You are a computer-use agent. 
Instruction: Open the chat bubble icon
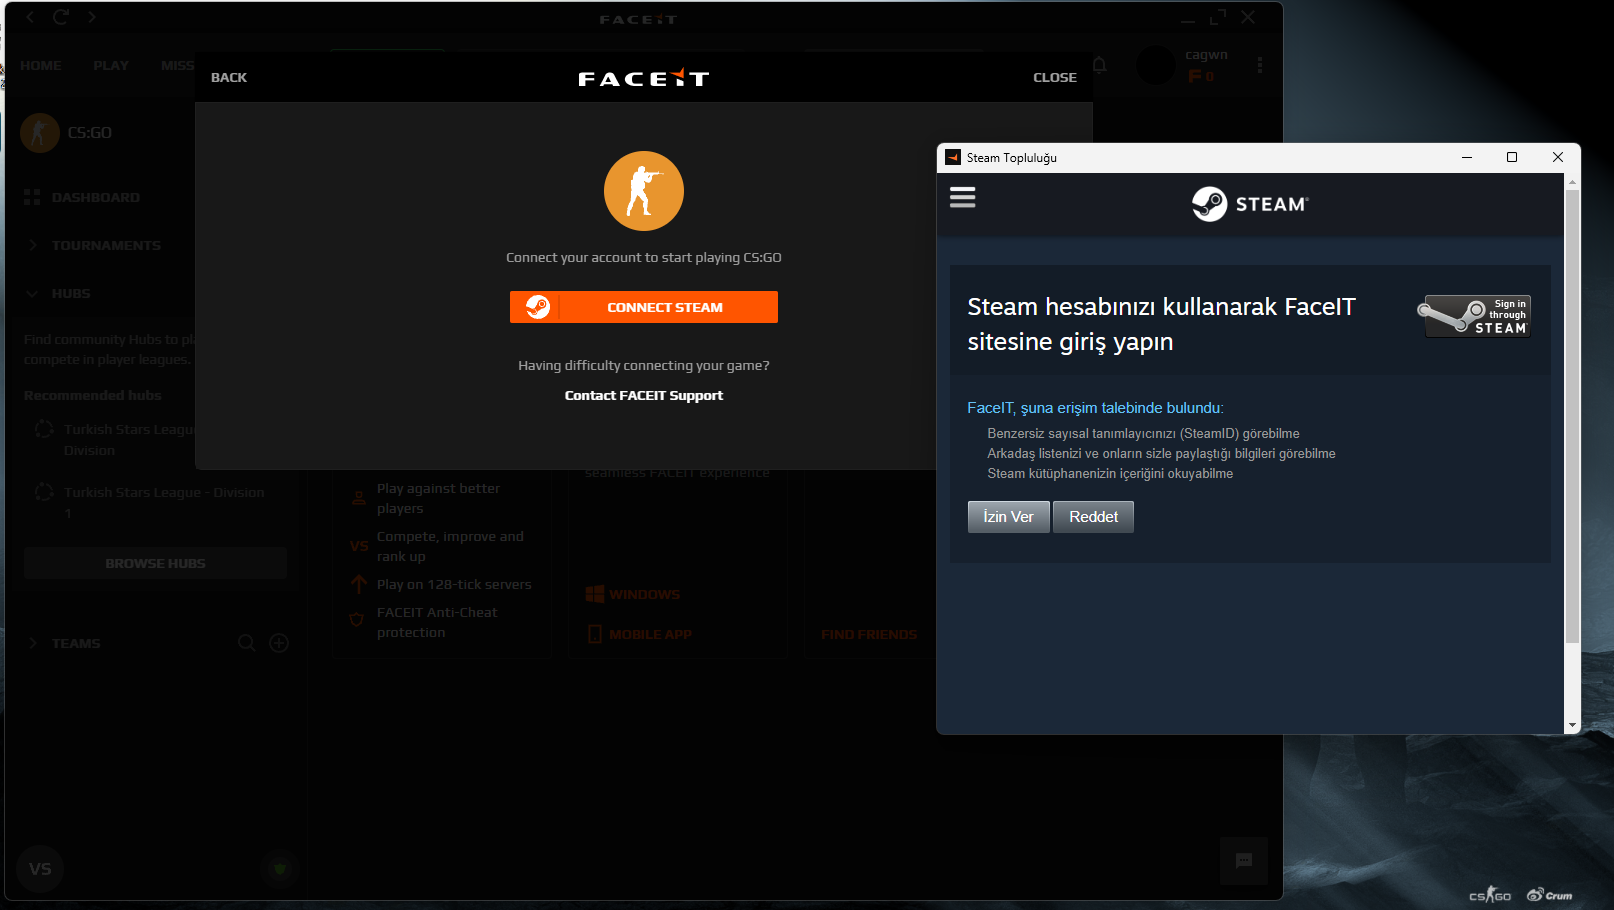pos(1244,861)
